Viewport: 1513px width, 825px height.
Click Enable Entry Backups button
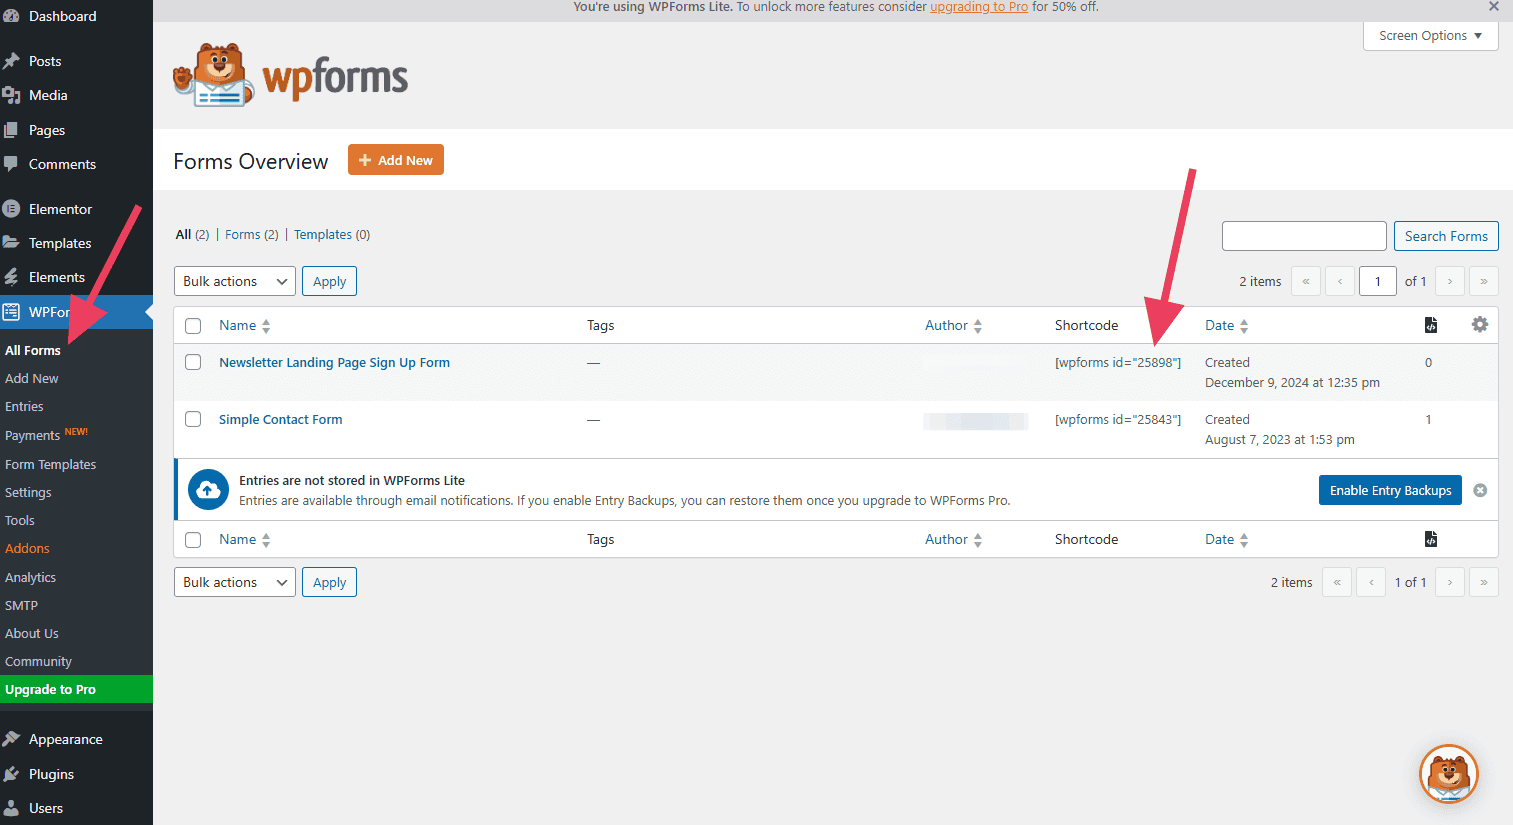(x=1390, y=490)
